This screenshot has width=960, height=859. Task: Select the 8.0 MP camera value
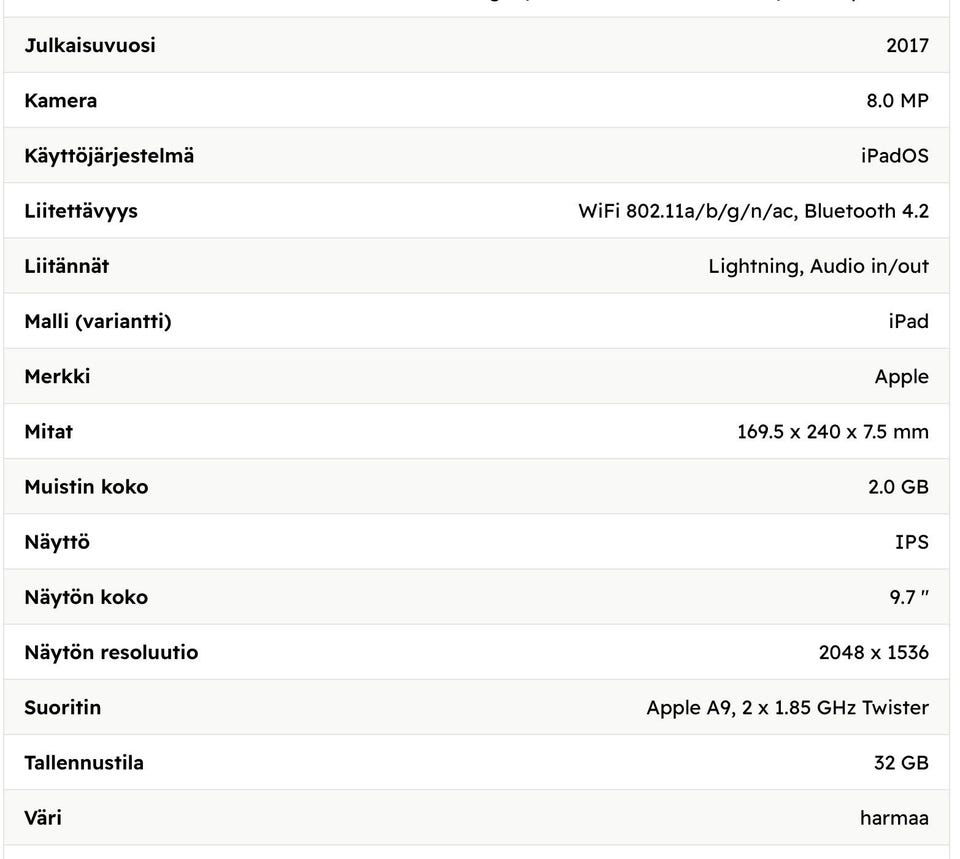[x=898, y=100]
